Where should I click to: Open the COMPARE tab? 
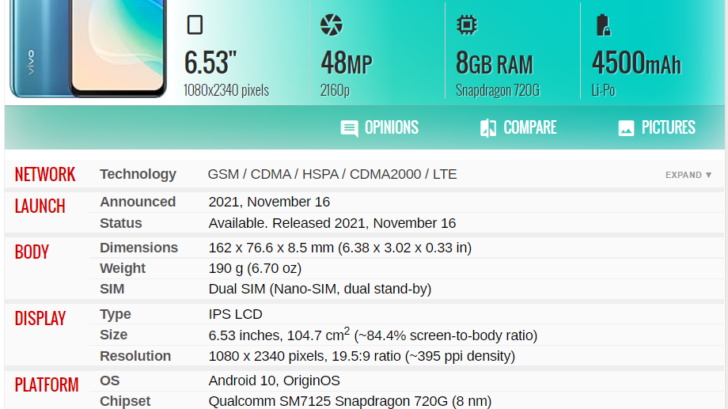coord(518,128)
